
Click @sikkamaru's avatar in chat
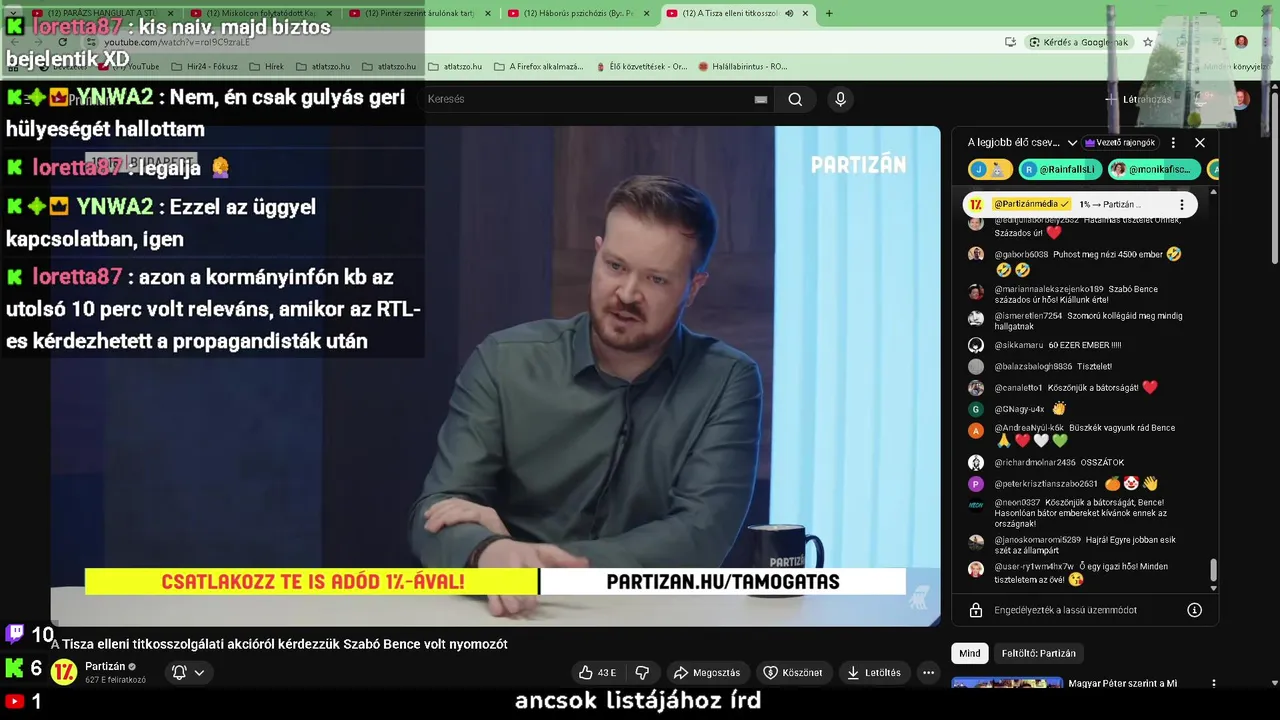[976, 345]
